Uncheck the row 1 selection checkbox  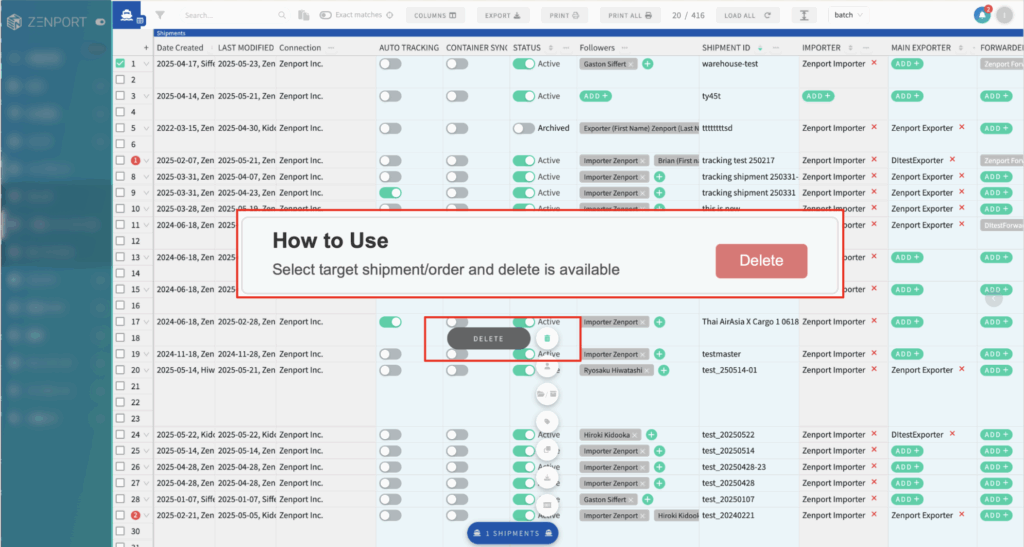121,64
